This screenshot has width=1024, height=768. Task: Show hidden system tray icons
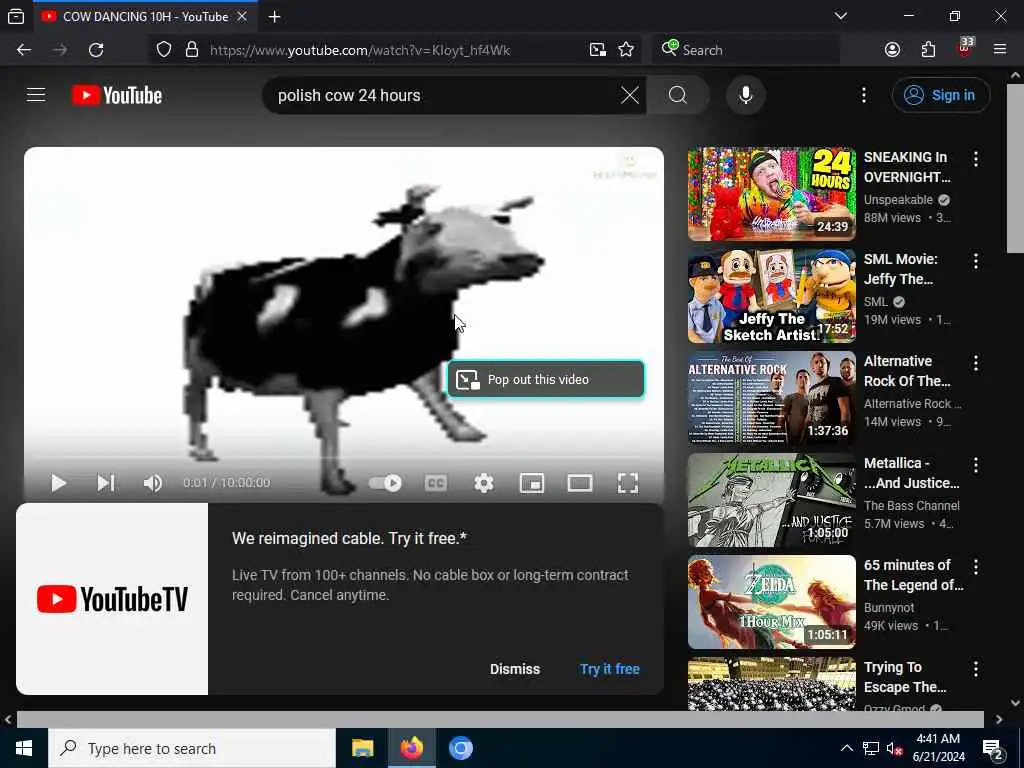coord(846,748)
